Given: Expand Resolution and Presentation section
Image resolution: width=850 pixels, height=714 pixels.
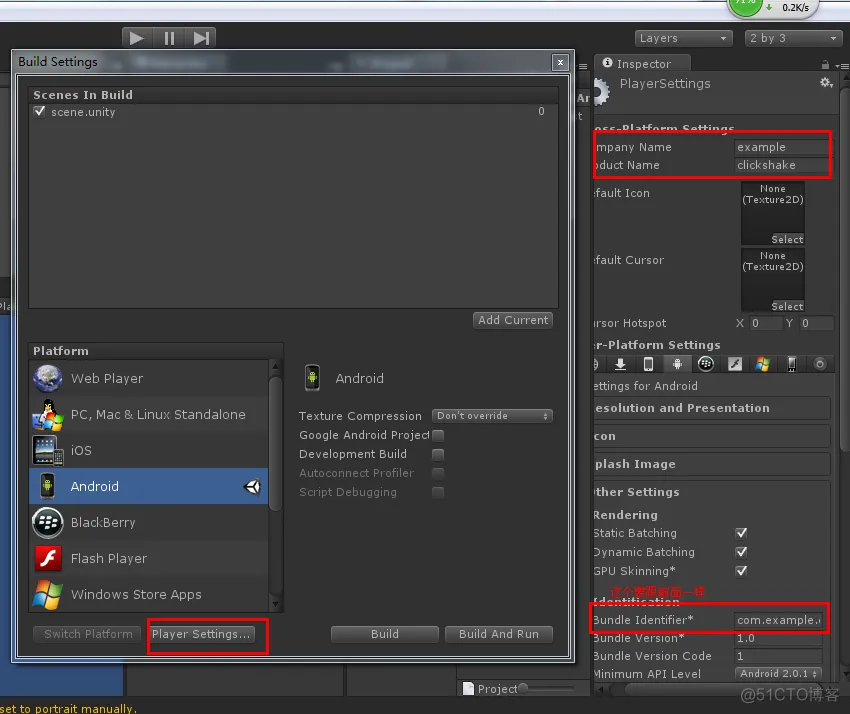Looking at the screenshot, I should point(712,408).
